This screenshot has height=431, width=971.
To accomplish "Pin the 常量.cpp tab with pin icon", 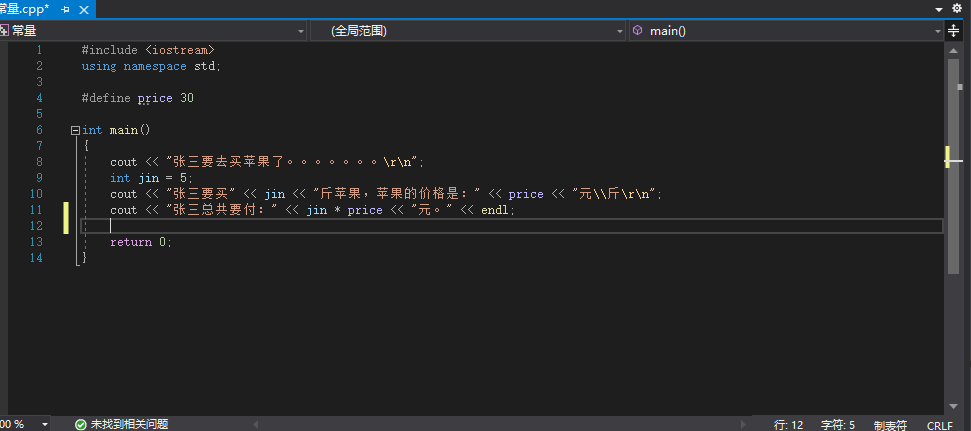I will [66, 9].
